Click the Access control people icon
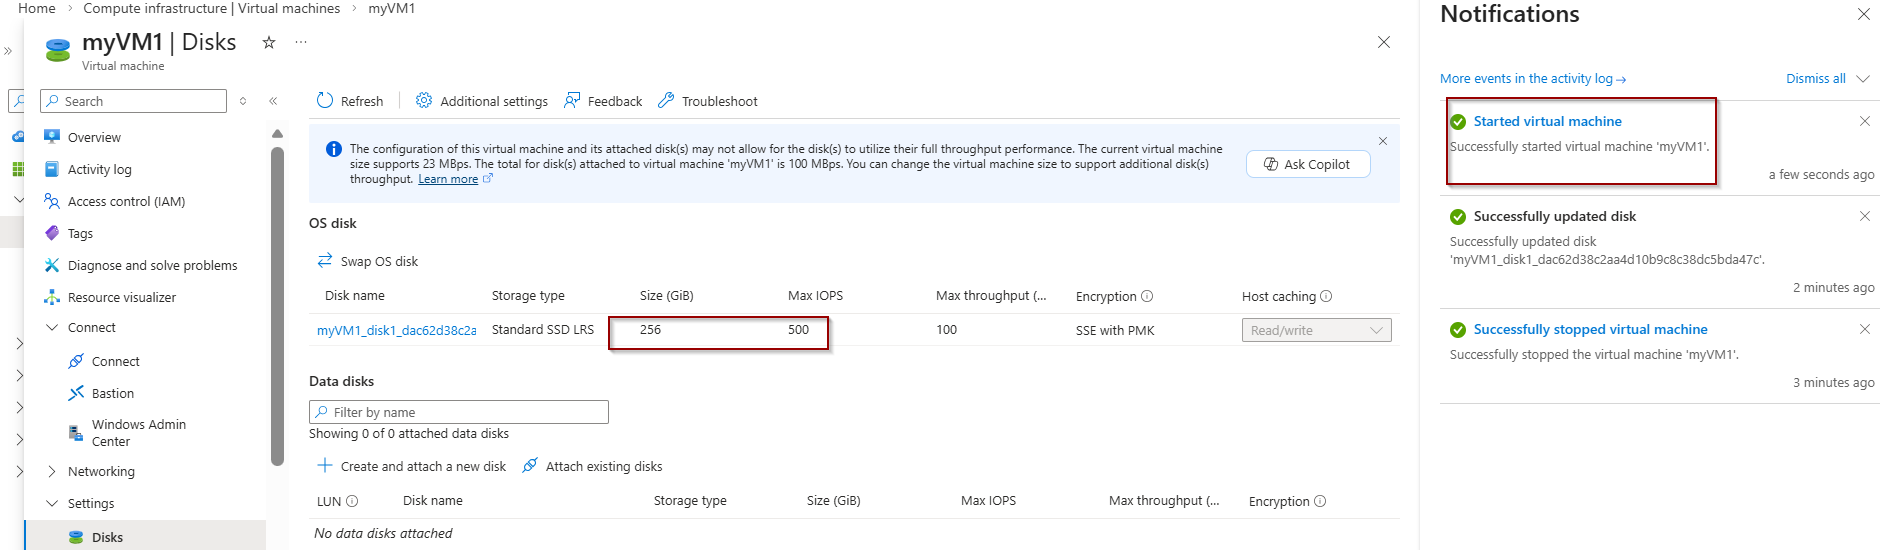The image size is (1888, 550). click(x=52, y=201)
